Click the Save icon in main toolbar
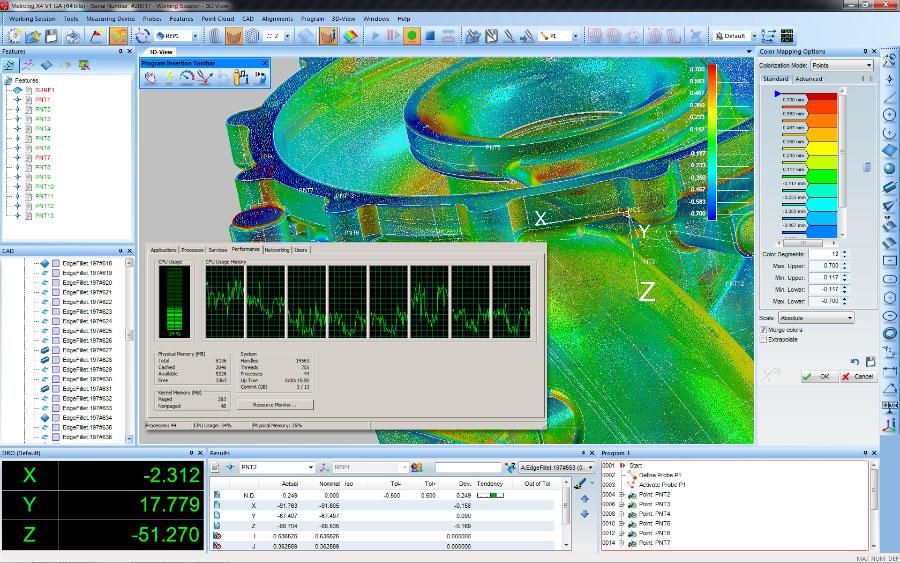This screenshot has width=900, height=563. coord(52,36)
